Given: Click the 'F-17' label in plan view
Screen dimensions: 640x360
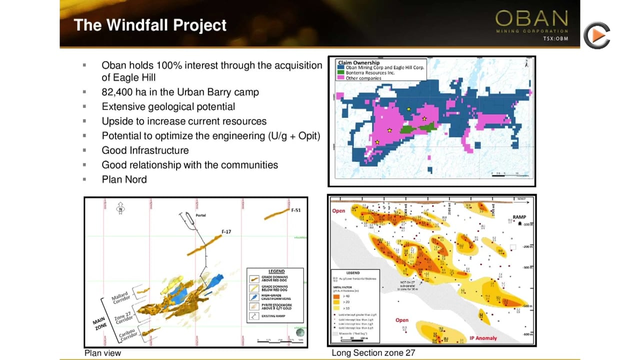Looking at the screenshot, I should click(x=226, y=231).
